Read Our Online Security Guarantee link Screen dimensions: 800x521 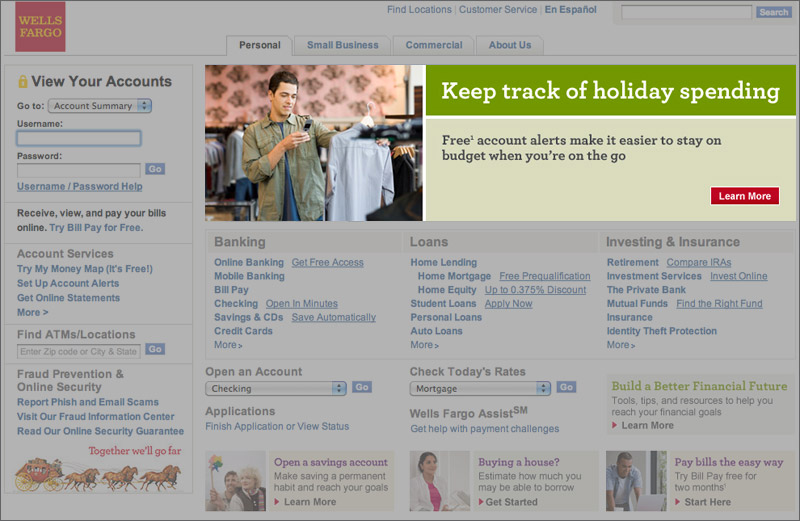tap(101, 431)
